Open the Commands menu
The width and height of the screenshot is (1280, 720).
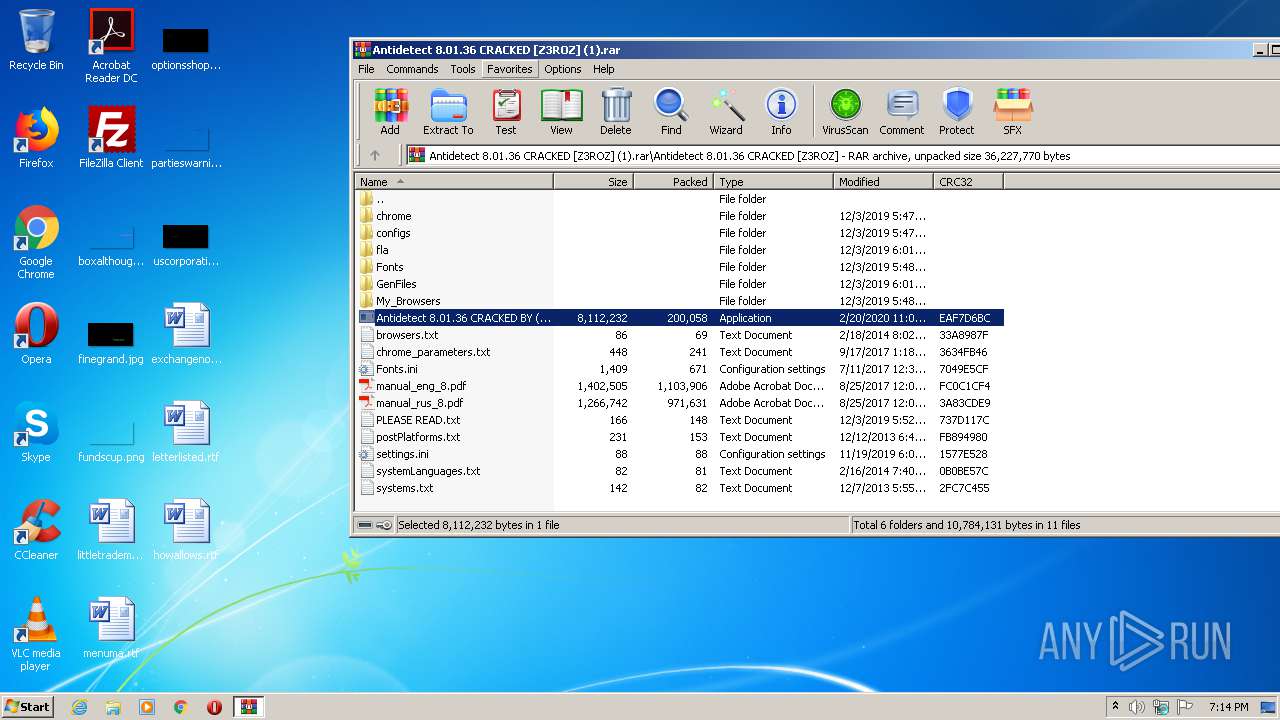[x=412, y=69]
